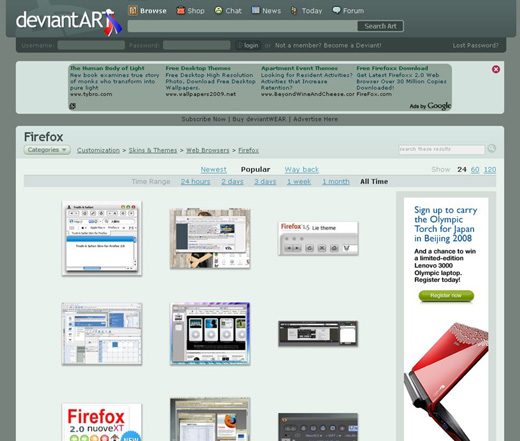This screenshot has width=520, height=441.
Task: Focus the main art search field
Action: [242, 26]
